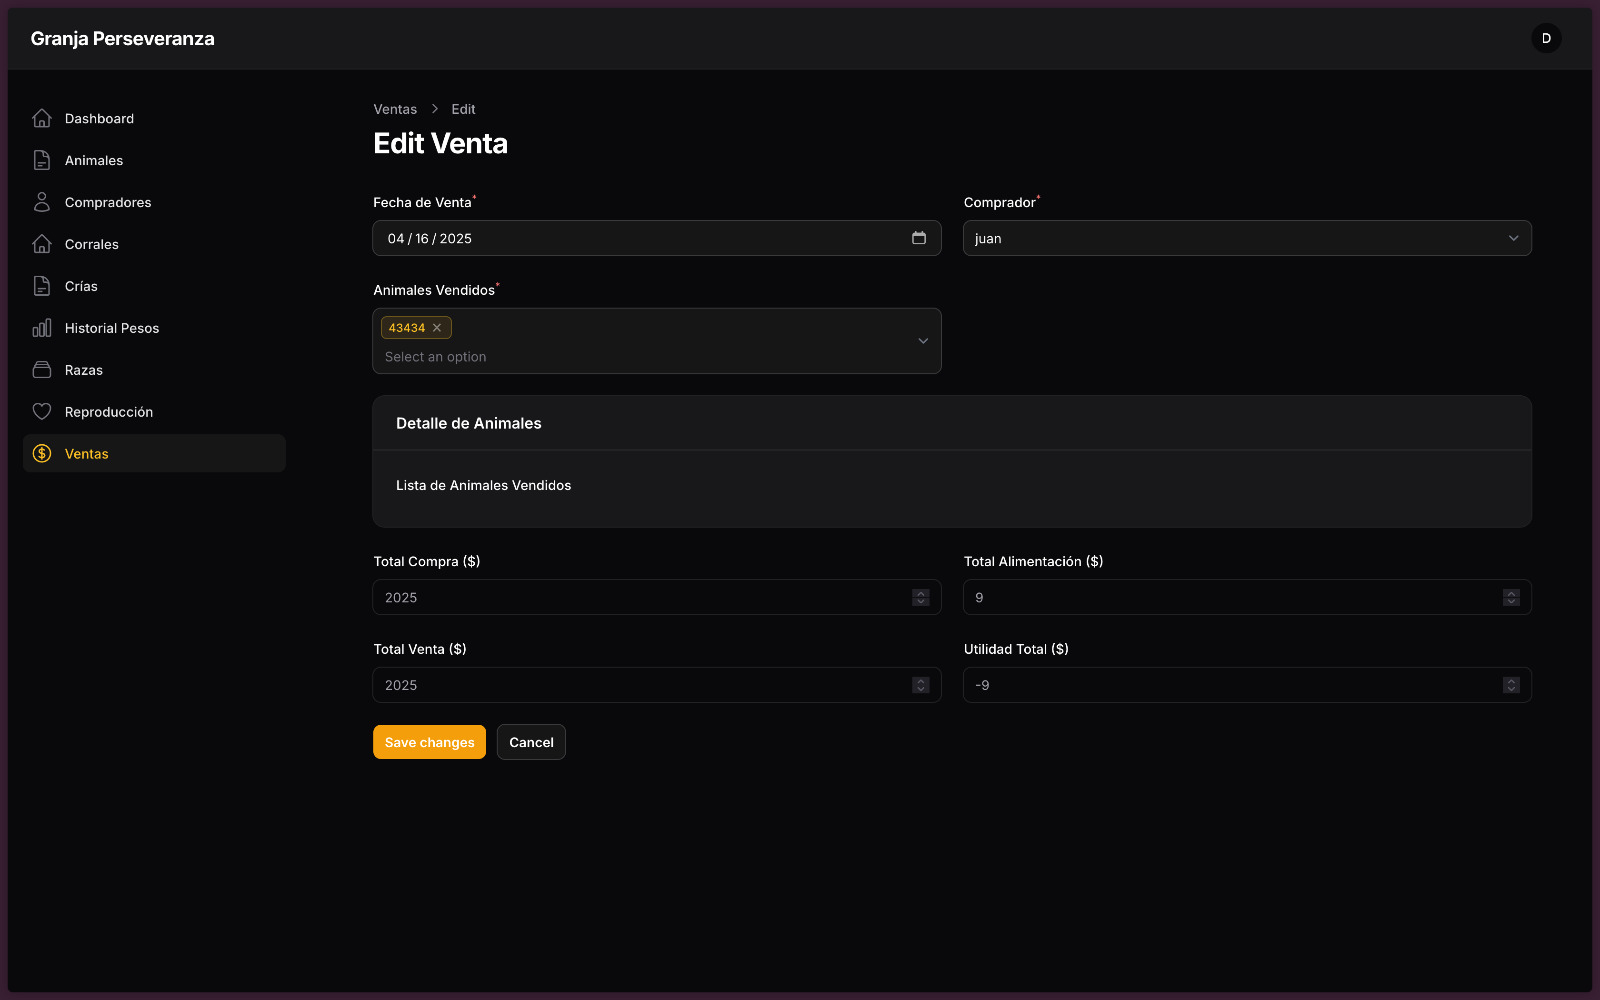The width and height of the screenshot is (1600, 1000).
Task: Click the Save changes button
Action: (429, 742)
